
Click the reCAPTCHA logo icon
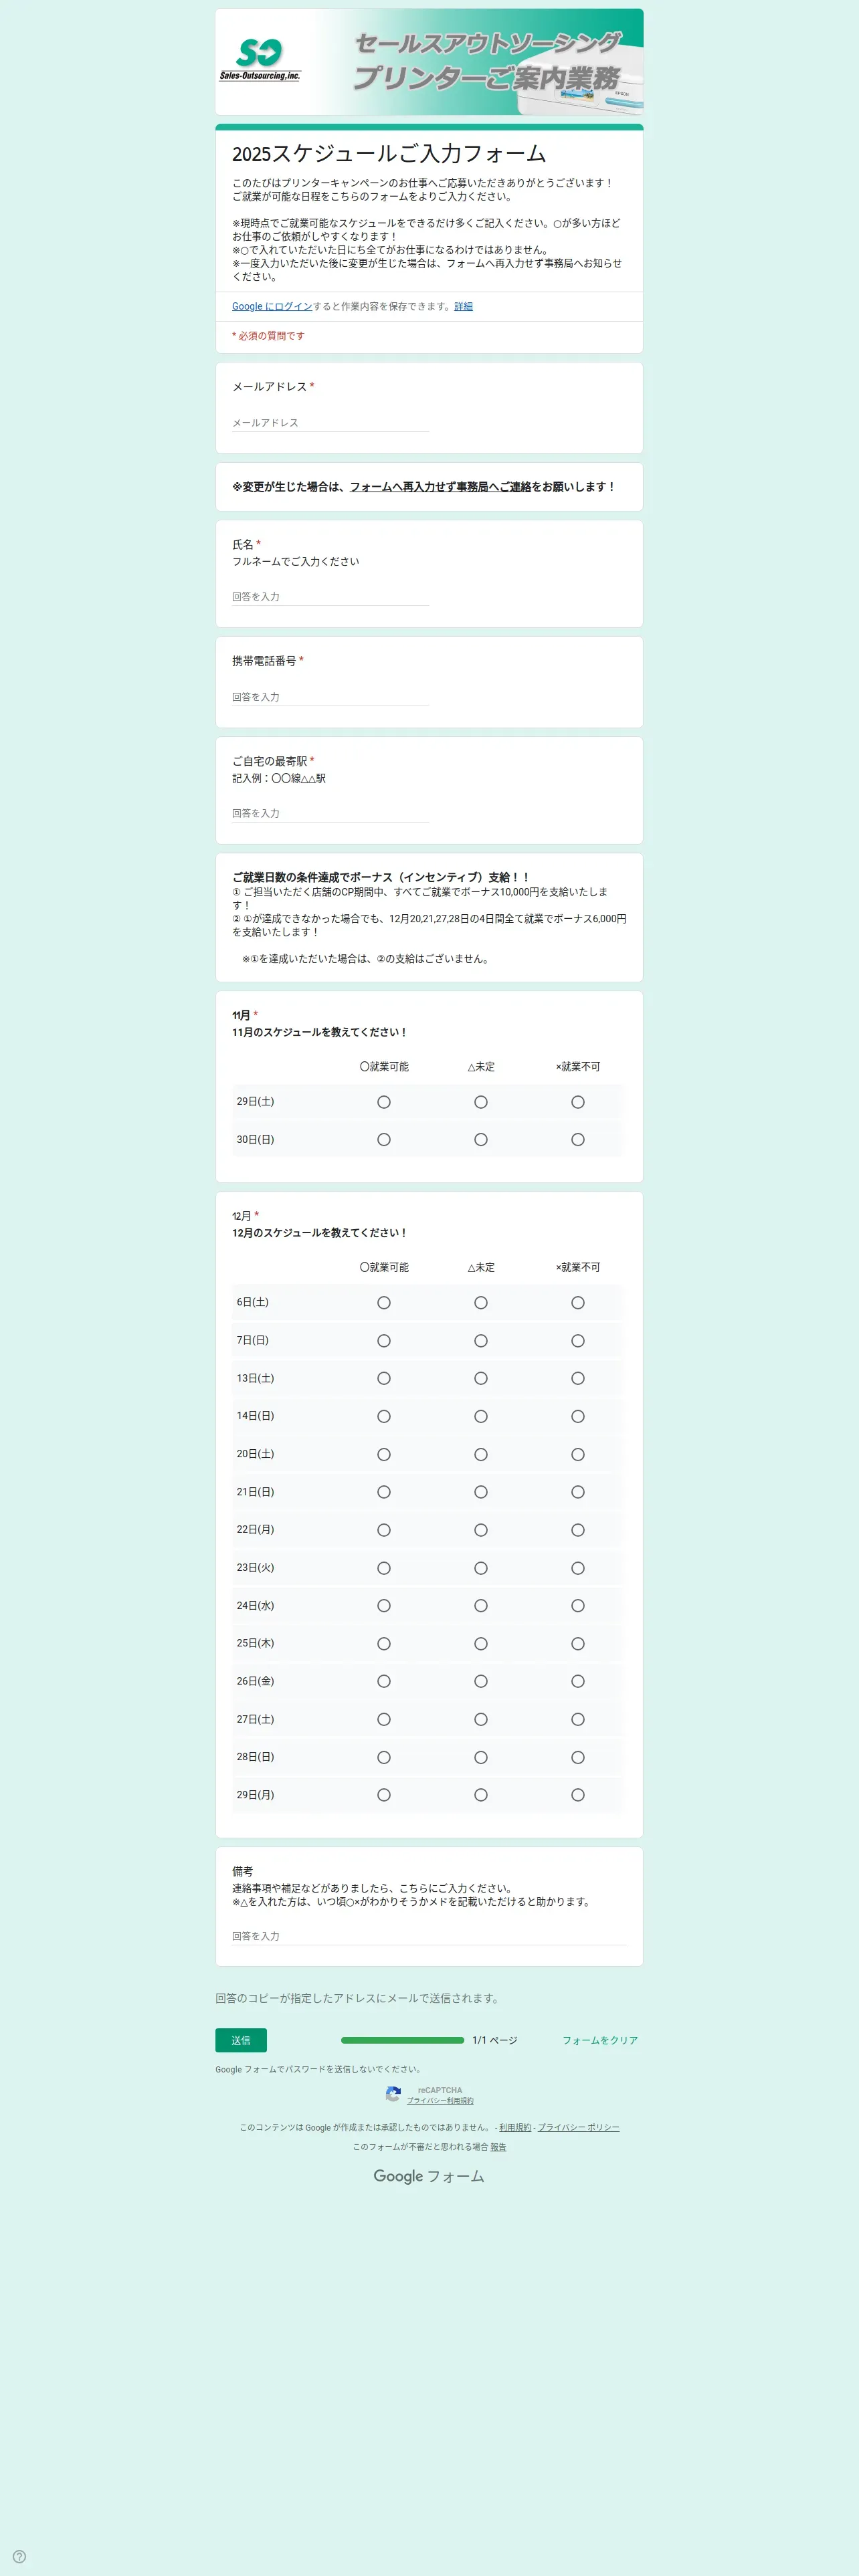(393, 2094)
